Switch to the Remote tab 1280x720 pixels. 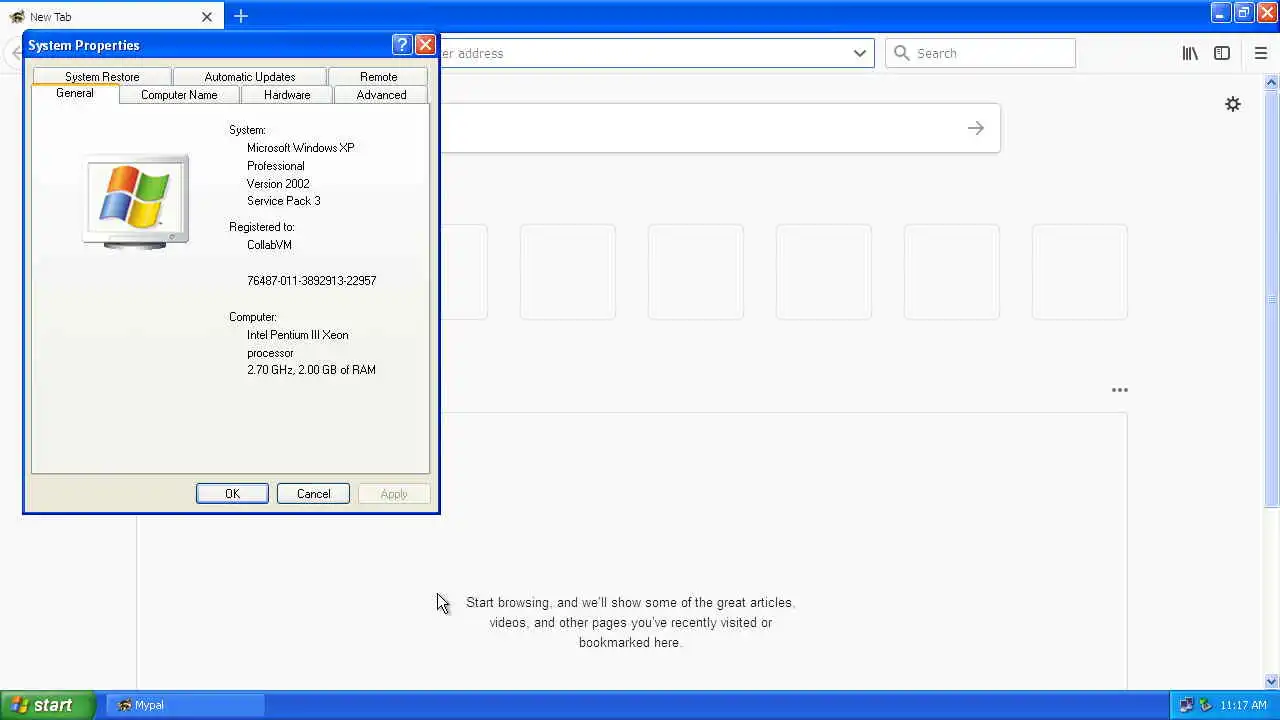pyautogui.click(x=378, y=77)
